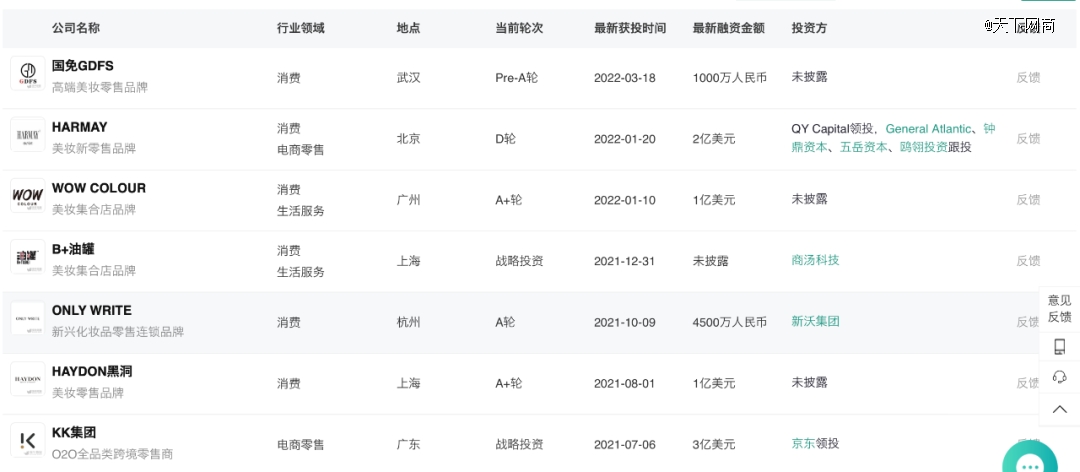The image size is (1080, 472).
Task: Open the B+油罐 company logo
Action: click(x=28, y=257)
